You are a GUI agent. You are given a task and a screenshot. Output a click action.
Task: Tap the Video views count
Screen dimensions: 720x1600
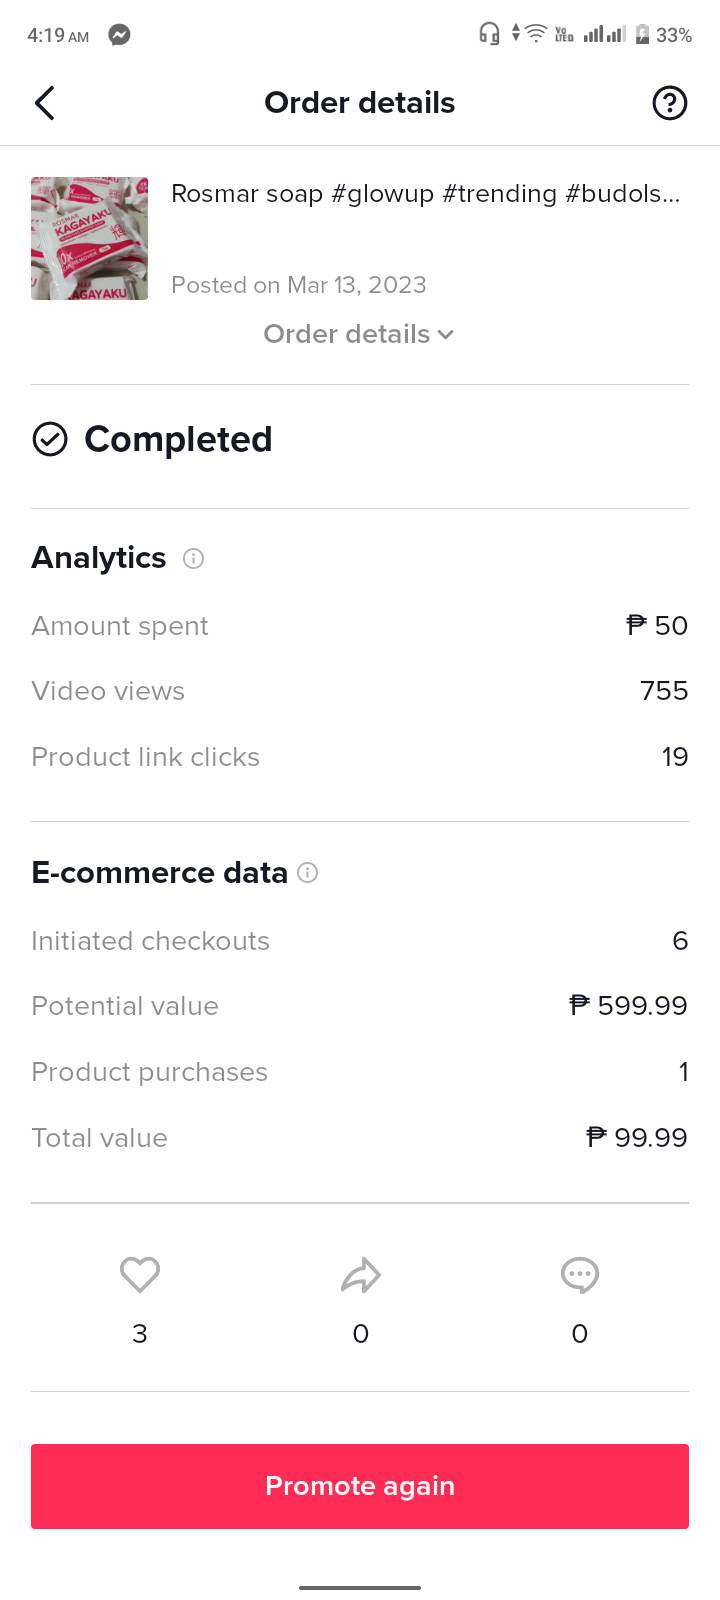664,691
